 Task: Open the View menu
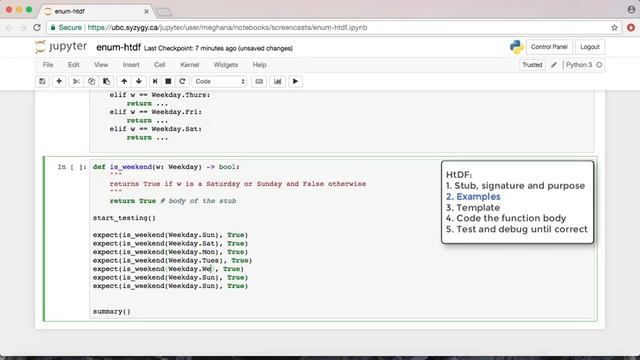click(x=101, y=65)
